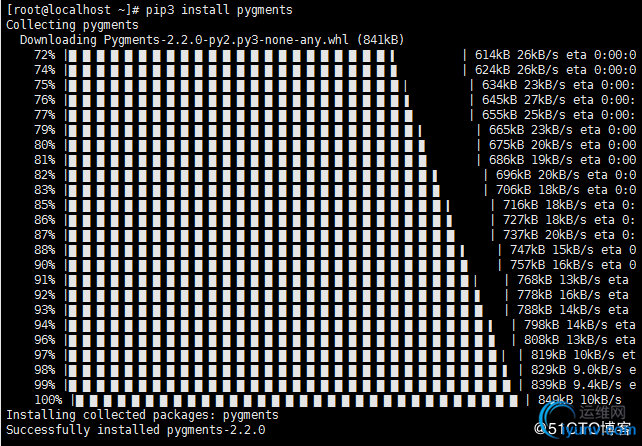Click the 98% progress label

[45, 370]
